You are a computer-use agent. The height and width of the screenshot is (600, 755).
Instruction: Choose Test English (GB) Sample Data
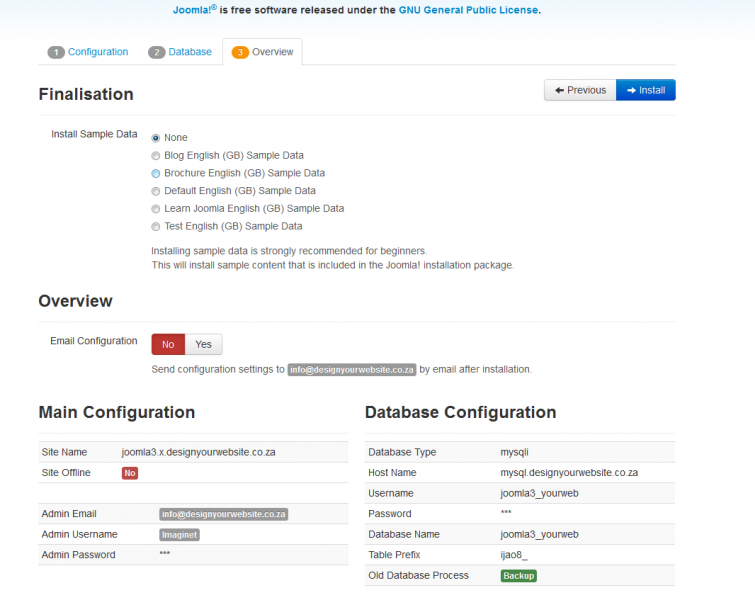156,227
